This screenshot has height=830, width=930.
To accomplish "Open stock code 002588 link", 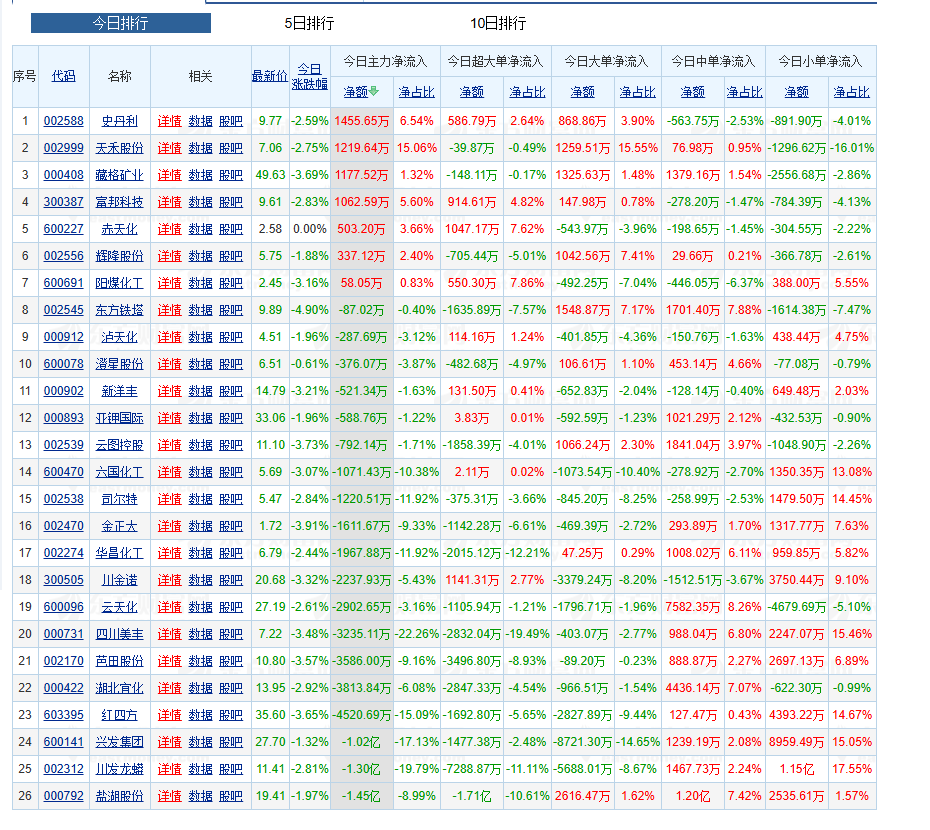I will tap(63, 121).
